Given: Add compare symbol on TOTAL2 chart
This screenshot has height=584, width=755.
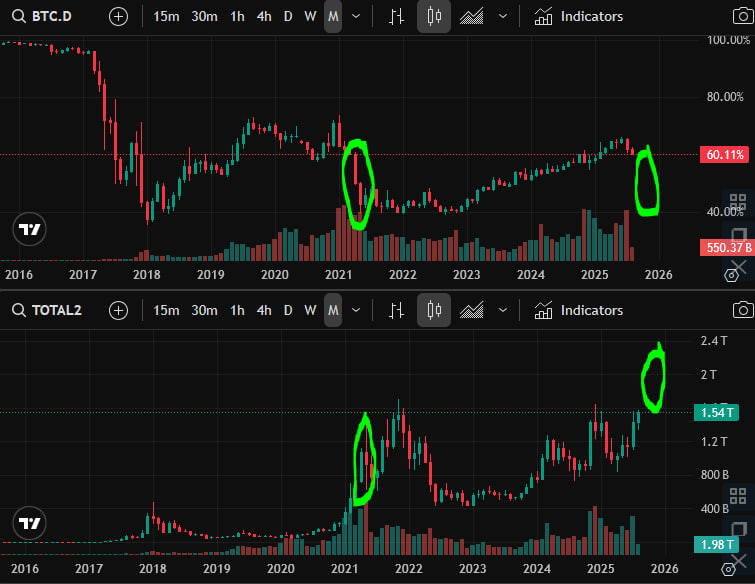Looking at the screenshot, I should coord(118,311).
